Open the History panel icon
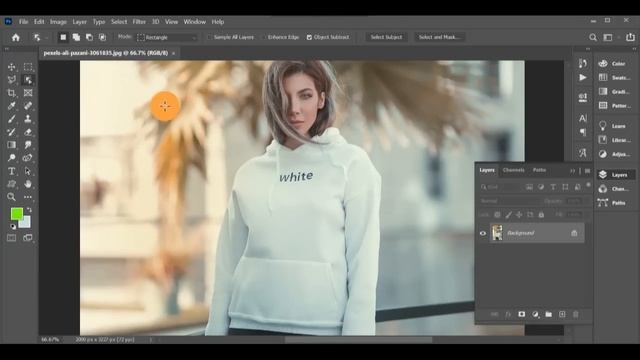Image resolution: width=640 pixels, height=360 pixels. [x=582, y=63]
